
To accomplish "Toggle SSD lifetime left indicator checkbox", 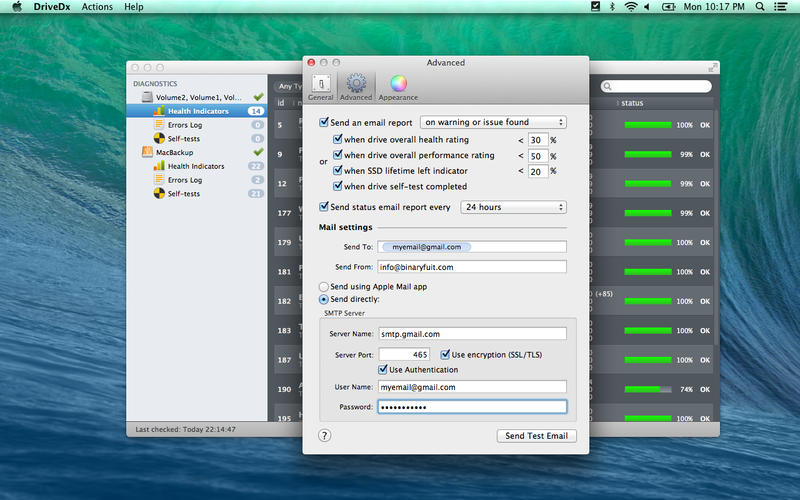I will pyautogui.click(x=337, y=170).
